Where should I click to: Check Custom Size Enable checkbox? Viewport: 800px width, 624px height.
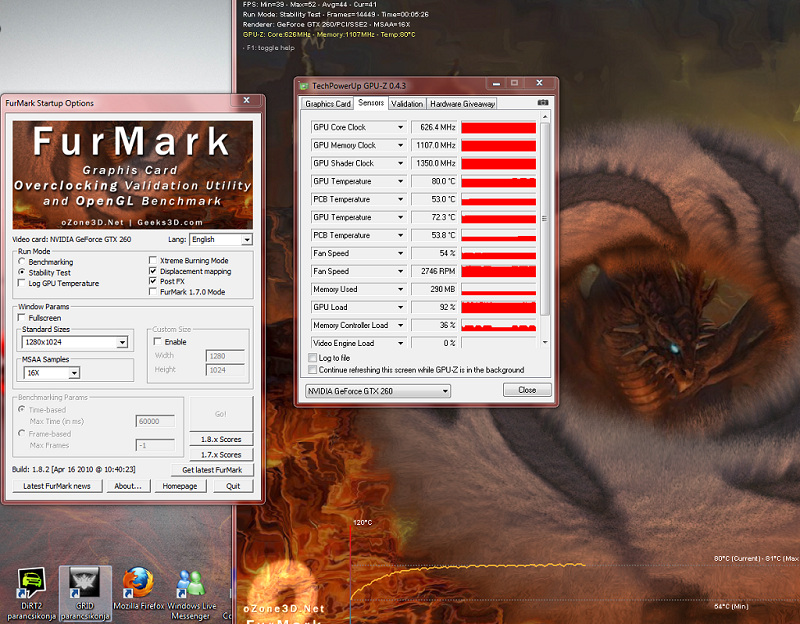click(158, 341)
